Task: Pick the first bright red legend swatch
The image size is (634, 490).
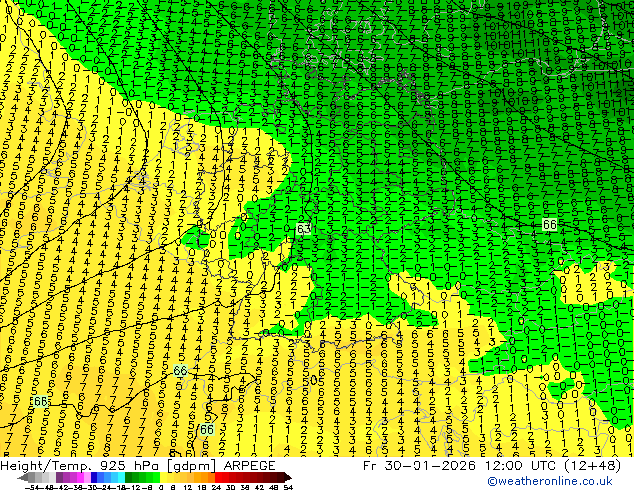Action: (218, 477)
